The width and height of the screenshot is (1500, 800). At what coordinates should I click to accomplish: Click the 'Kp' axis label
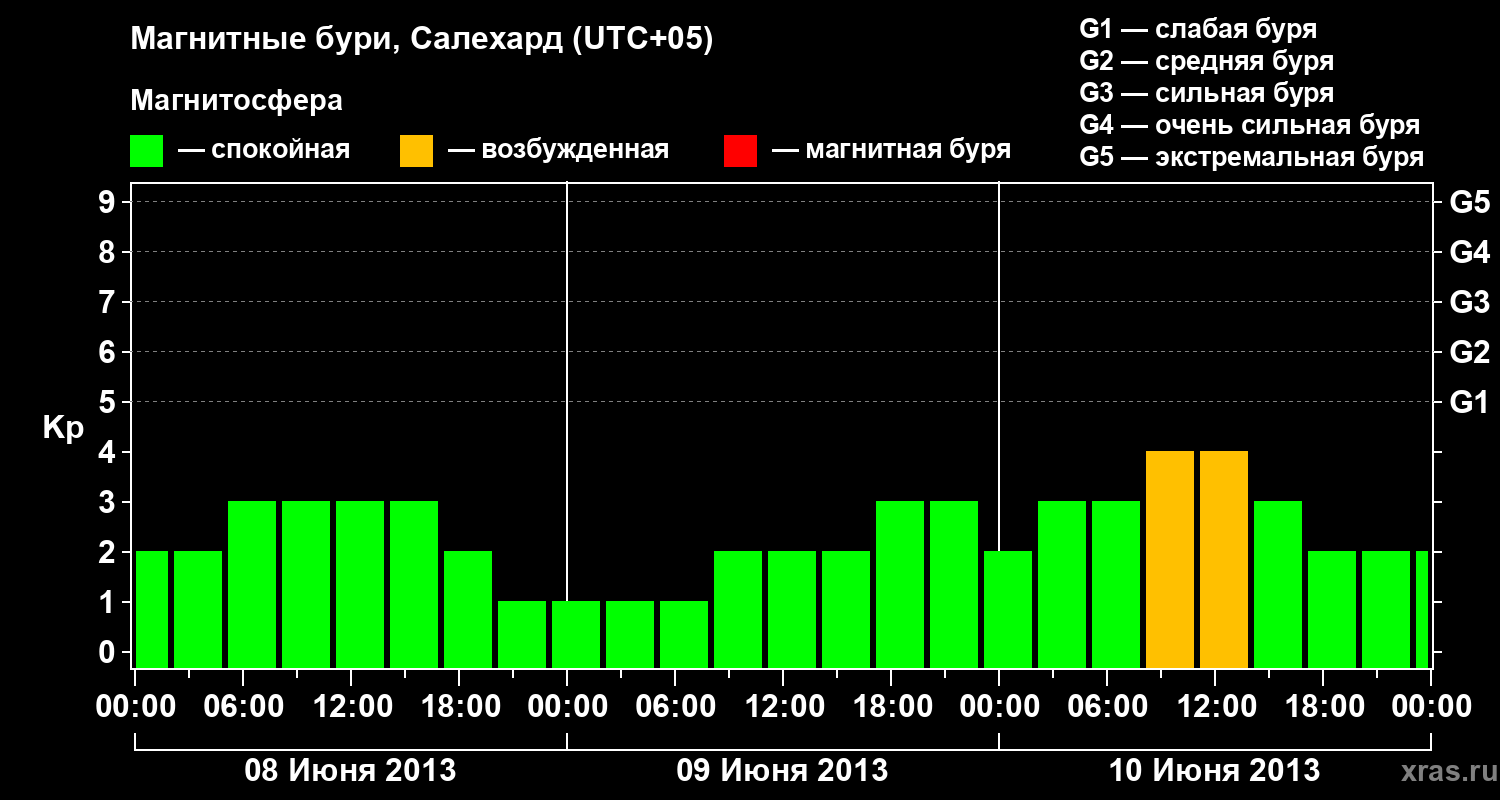pos(63,428)
